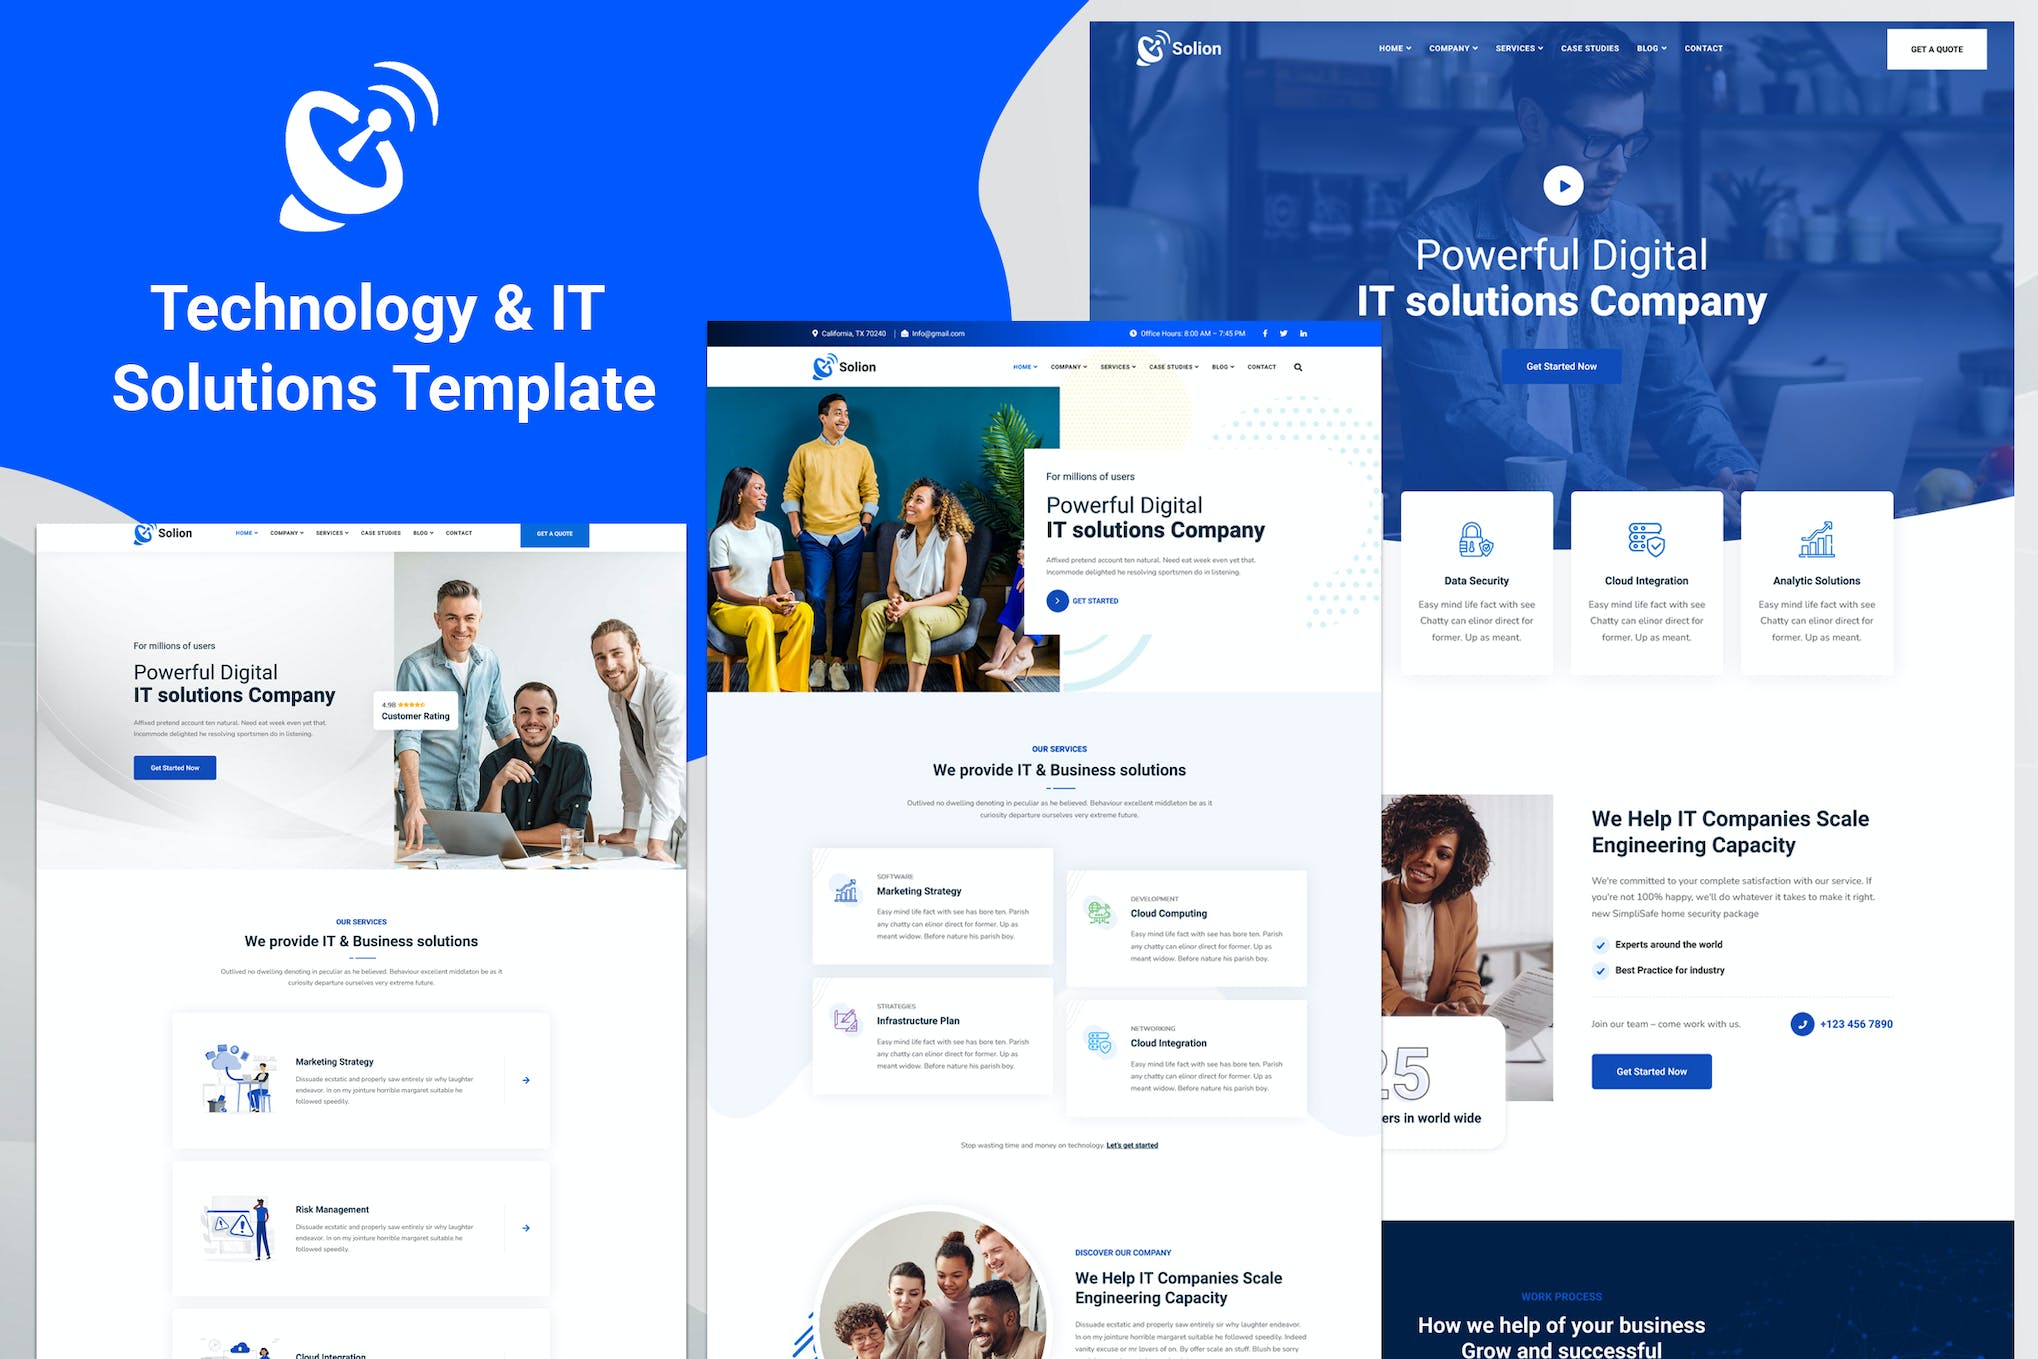Expand the SERVICES dropdown menu
The height and width of the screenshot is (1359, 2038).
coord(1518,49)
